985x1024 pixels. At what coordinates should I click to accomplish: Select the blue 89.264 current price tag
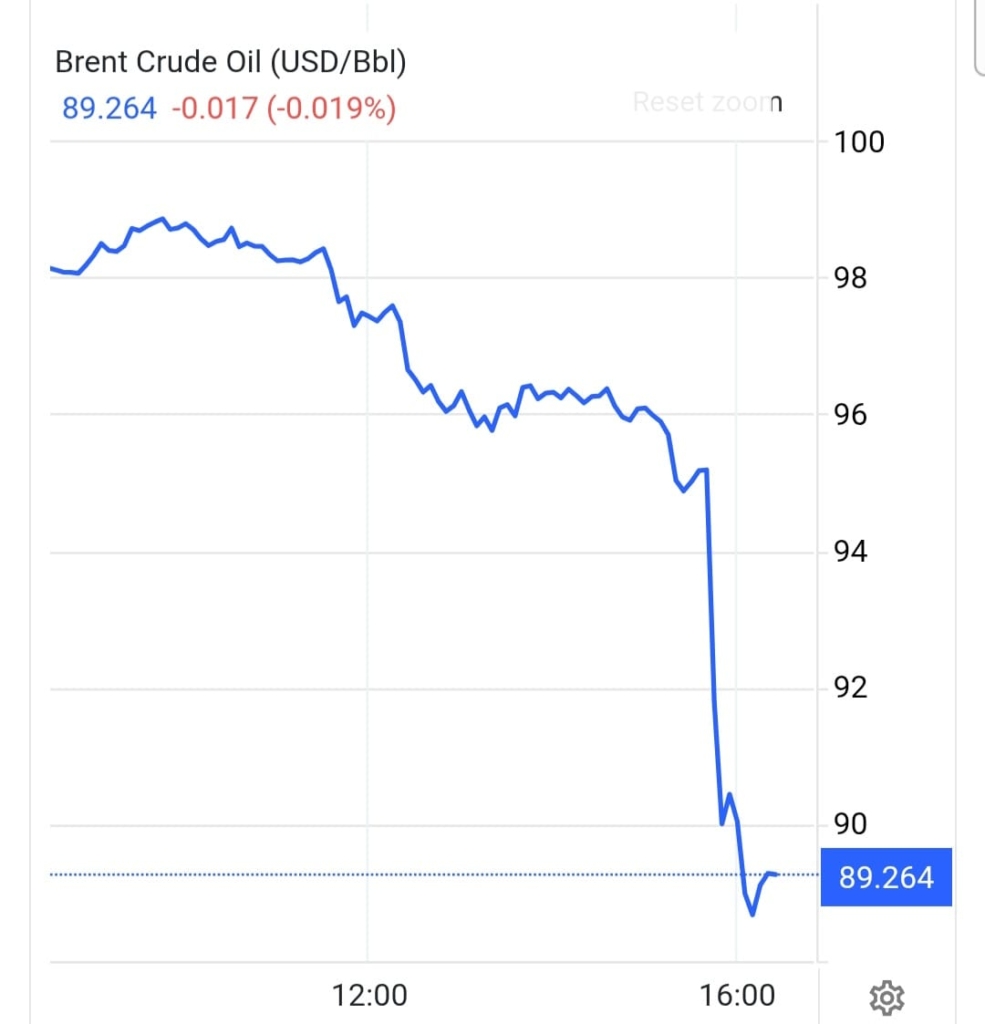886,877
